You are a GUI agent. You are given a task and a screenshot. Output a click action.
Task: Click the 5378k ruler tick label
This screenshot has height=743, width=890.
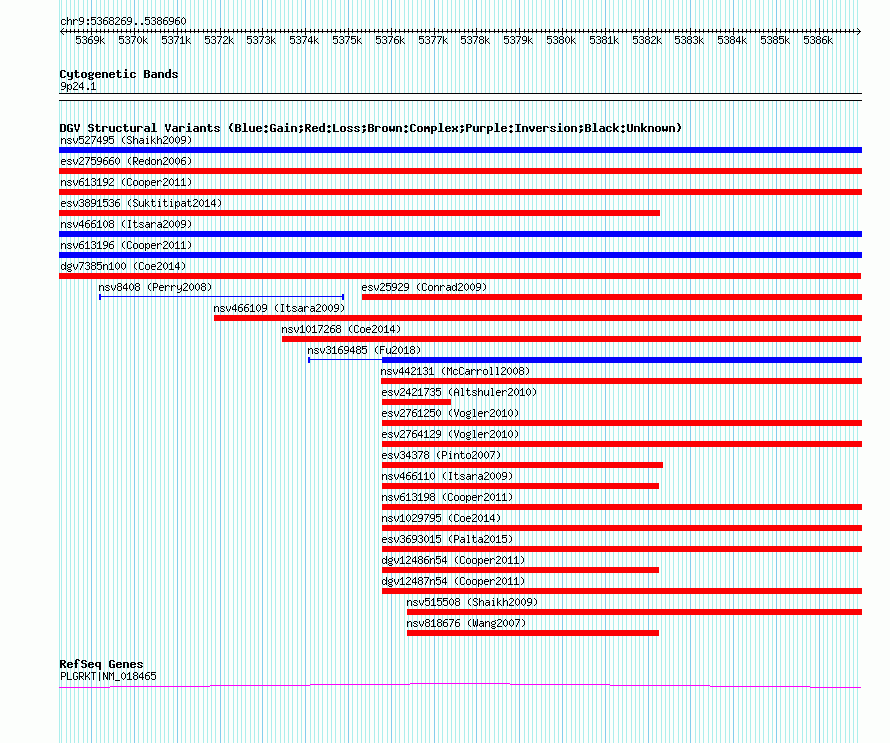(475, 40)
